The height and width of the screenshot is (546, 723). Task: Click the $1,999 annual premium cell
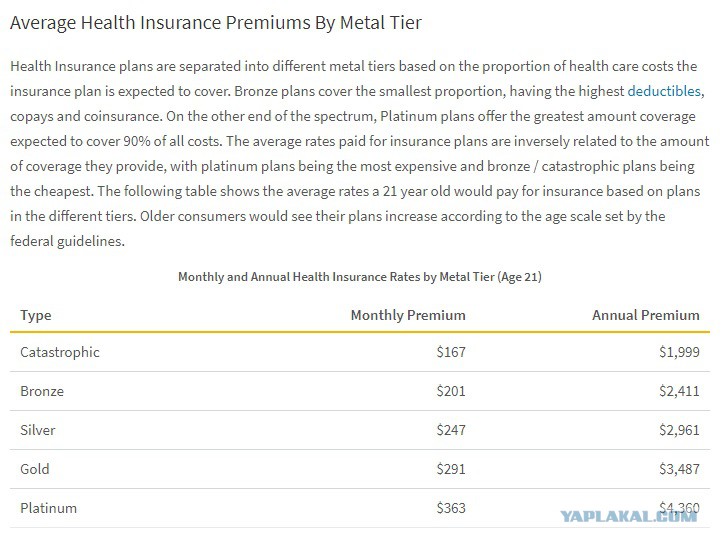pos(679,352)
